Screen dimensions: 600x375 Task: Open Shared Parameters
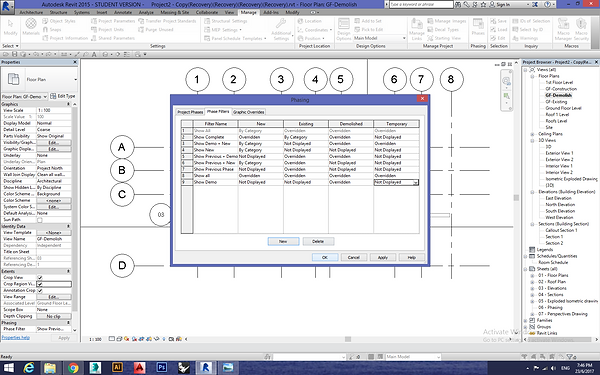click(112, 38)
